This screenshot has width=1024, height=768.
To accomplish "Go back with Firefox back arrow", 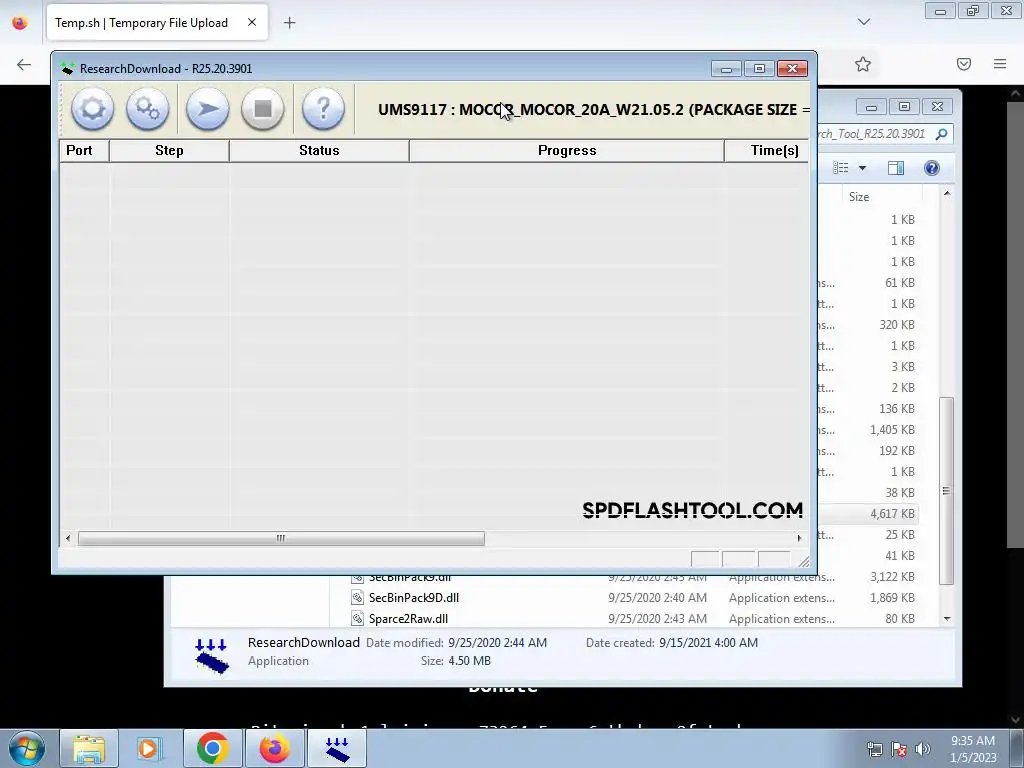I will (x=24, y=64).
